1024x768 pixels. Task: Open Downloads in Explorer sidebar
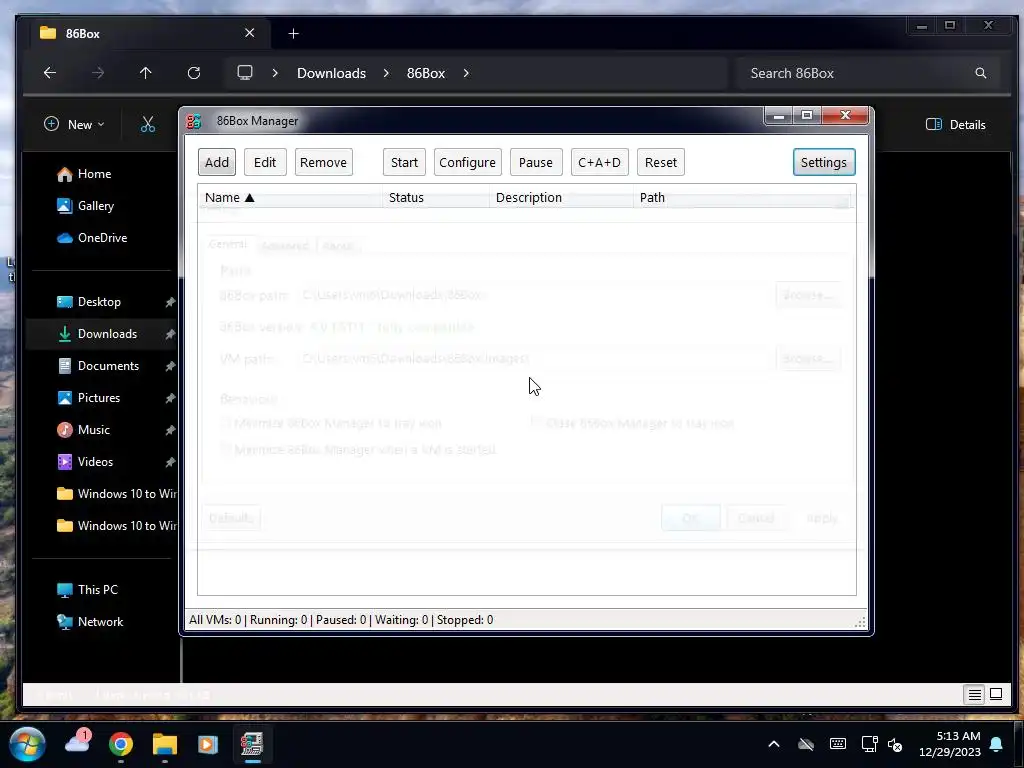coord(100,334)
